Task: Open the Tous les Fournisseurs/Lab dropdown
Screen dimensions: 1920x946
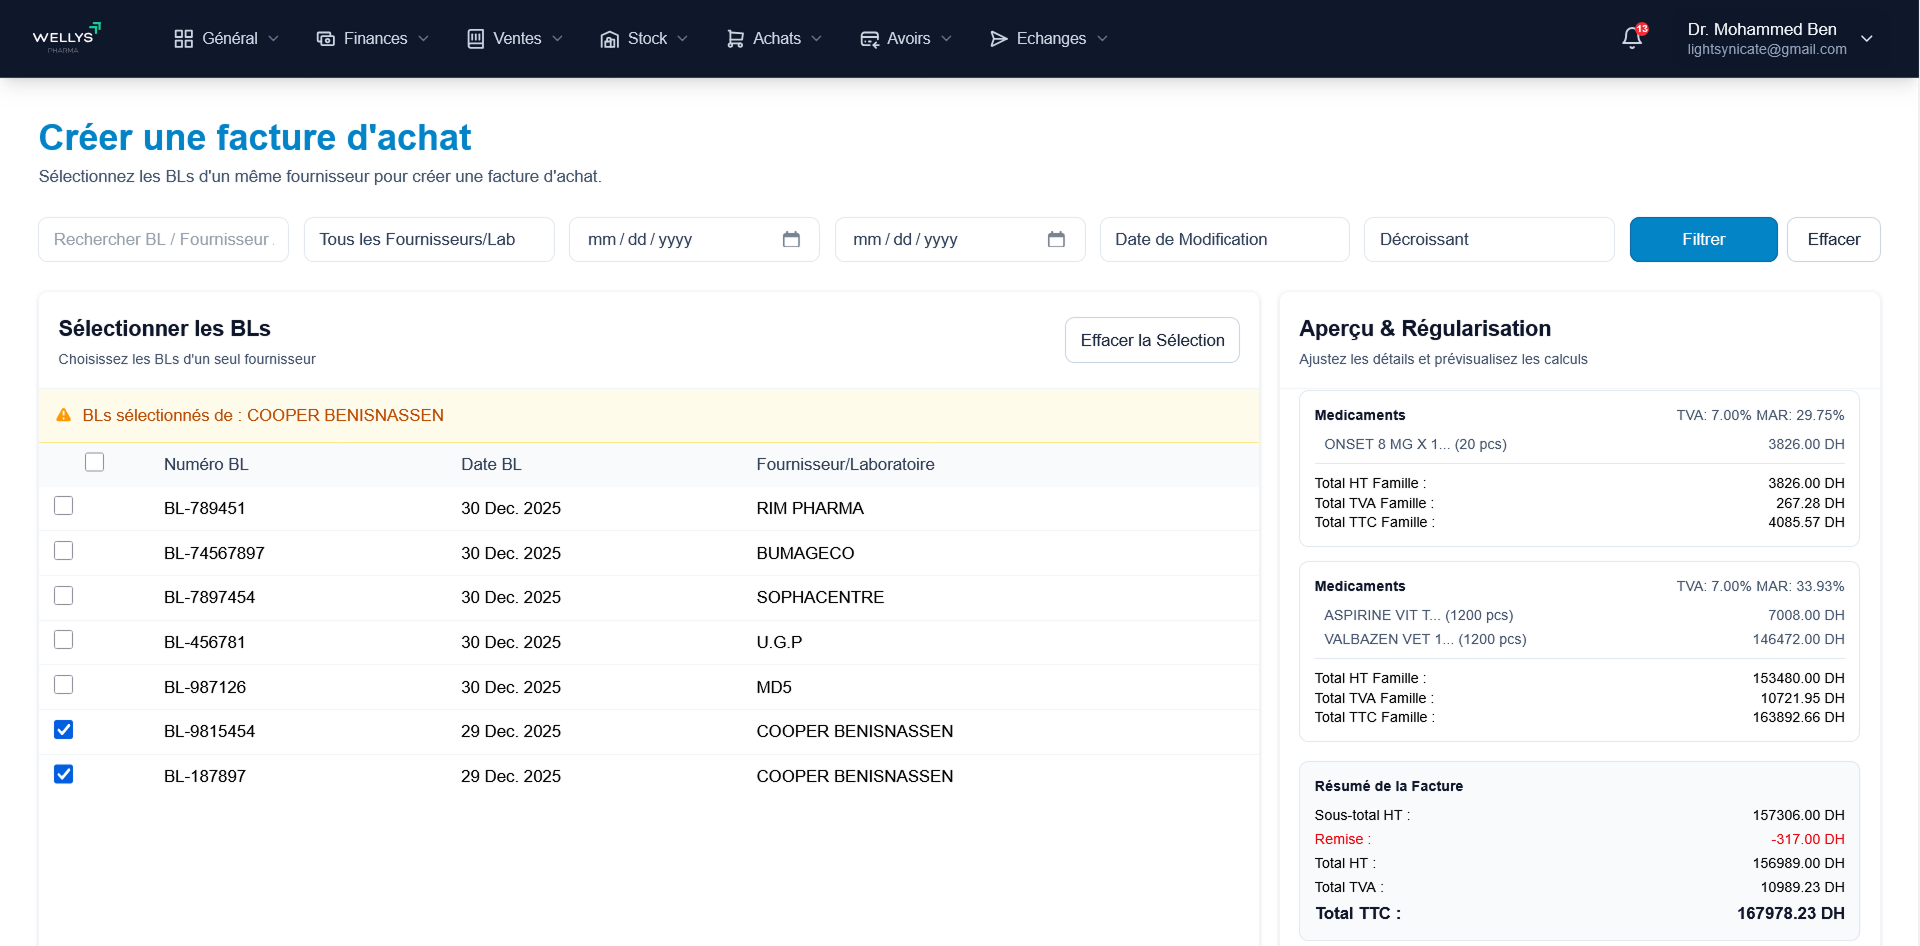Action: tap(429, 239)
